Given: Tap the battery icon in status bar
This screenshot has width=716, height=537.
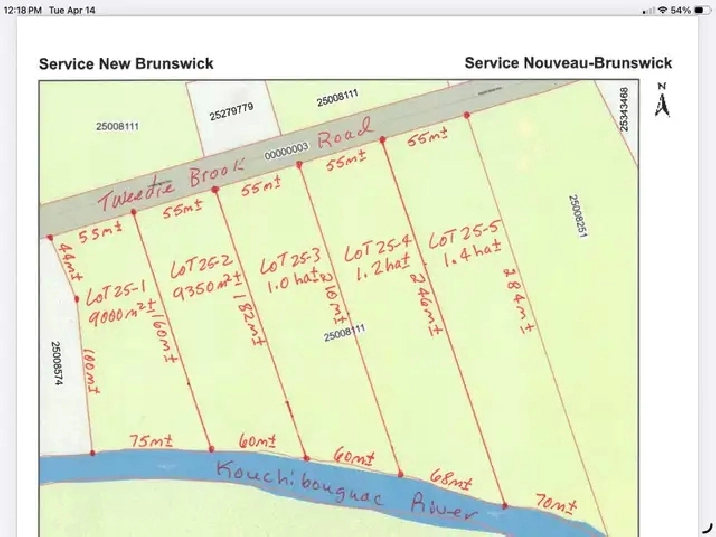Looking at the screenshot, I should 702,10.
